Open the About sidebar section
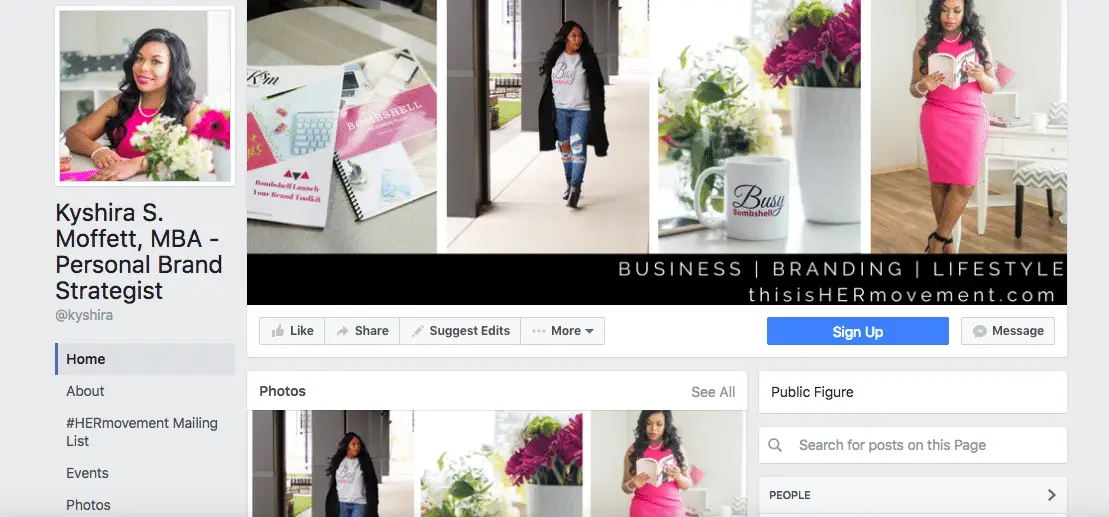Screen dimensions: 1109x517 coord(85,391)
